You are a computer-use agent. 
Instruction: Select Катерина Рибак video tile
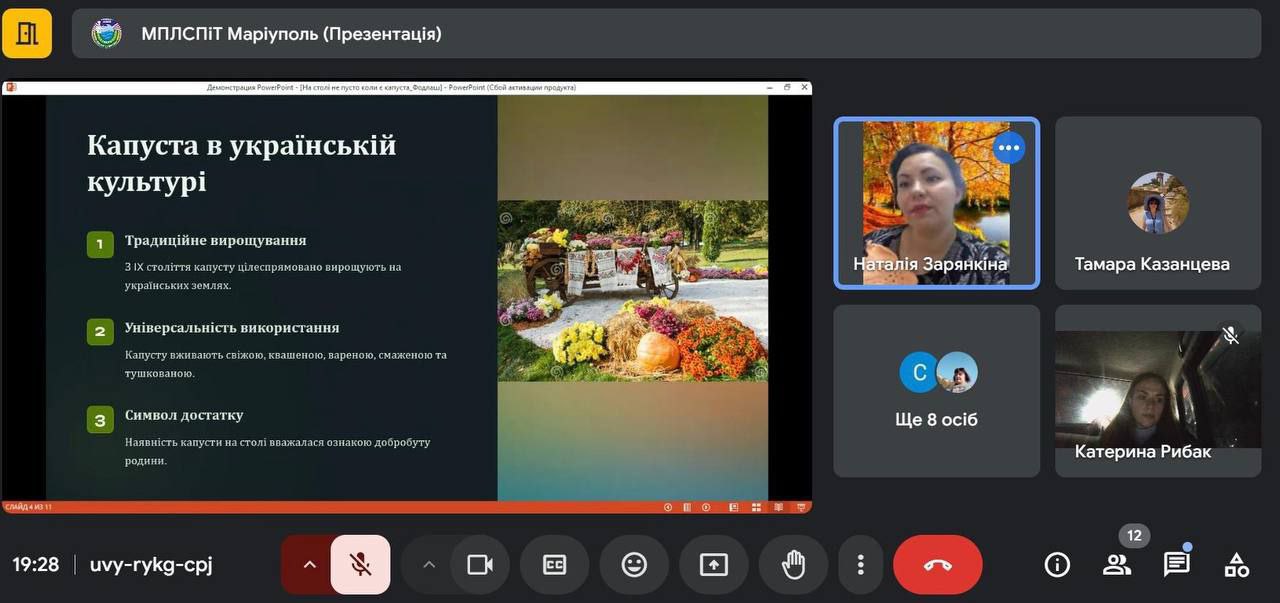(x=1157, y=391)
